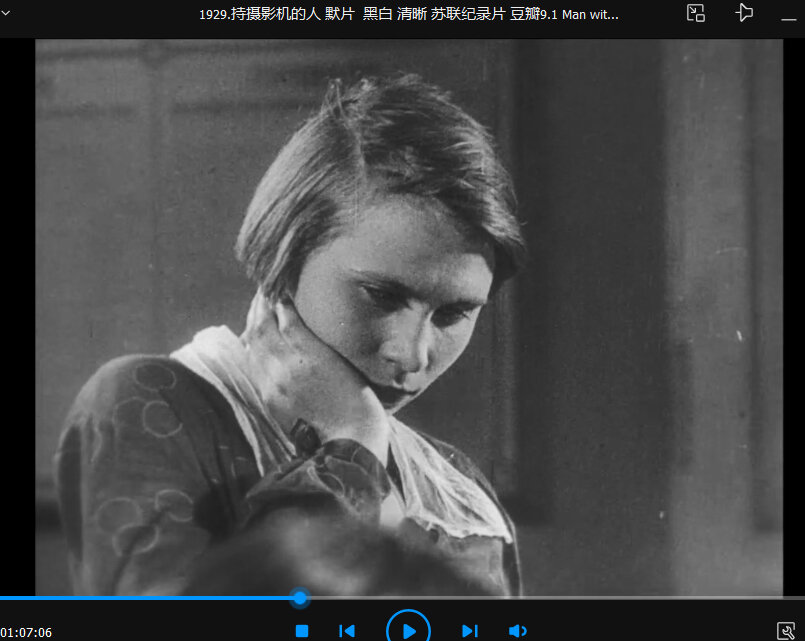The width and height of the screenshot is (805, 641).
Task: Jump to the previous video
Action: [347, 631]
